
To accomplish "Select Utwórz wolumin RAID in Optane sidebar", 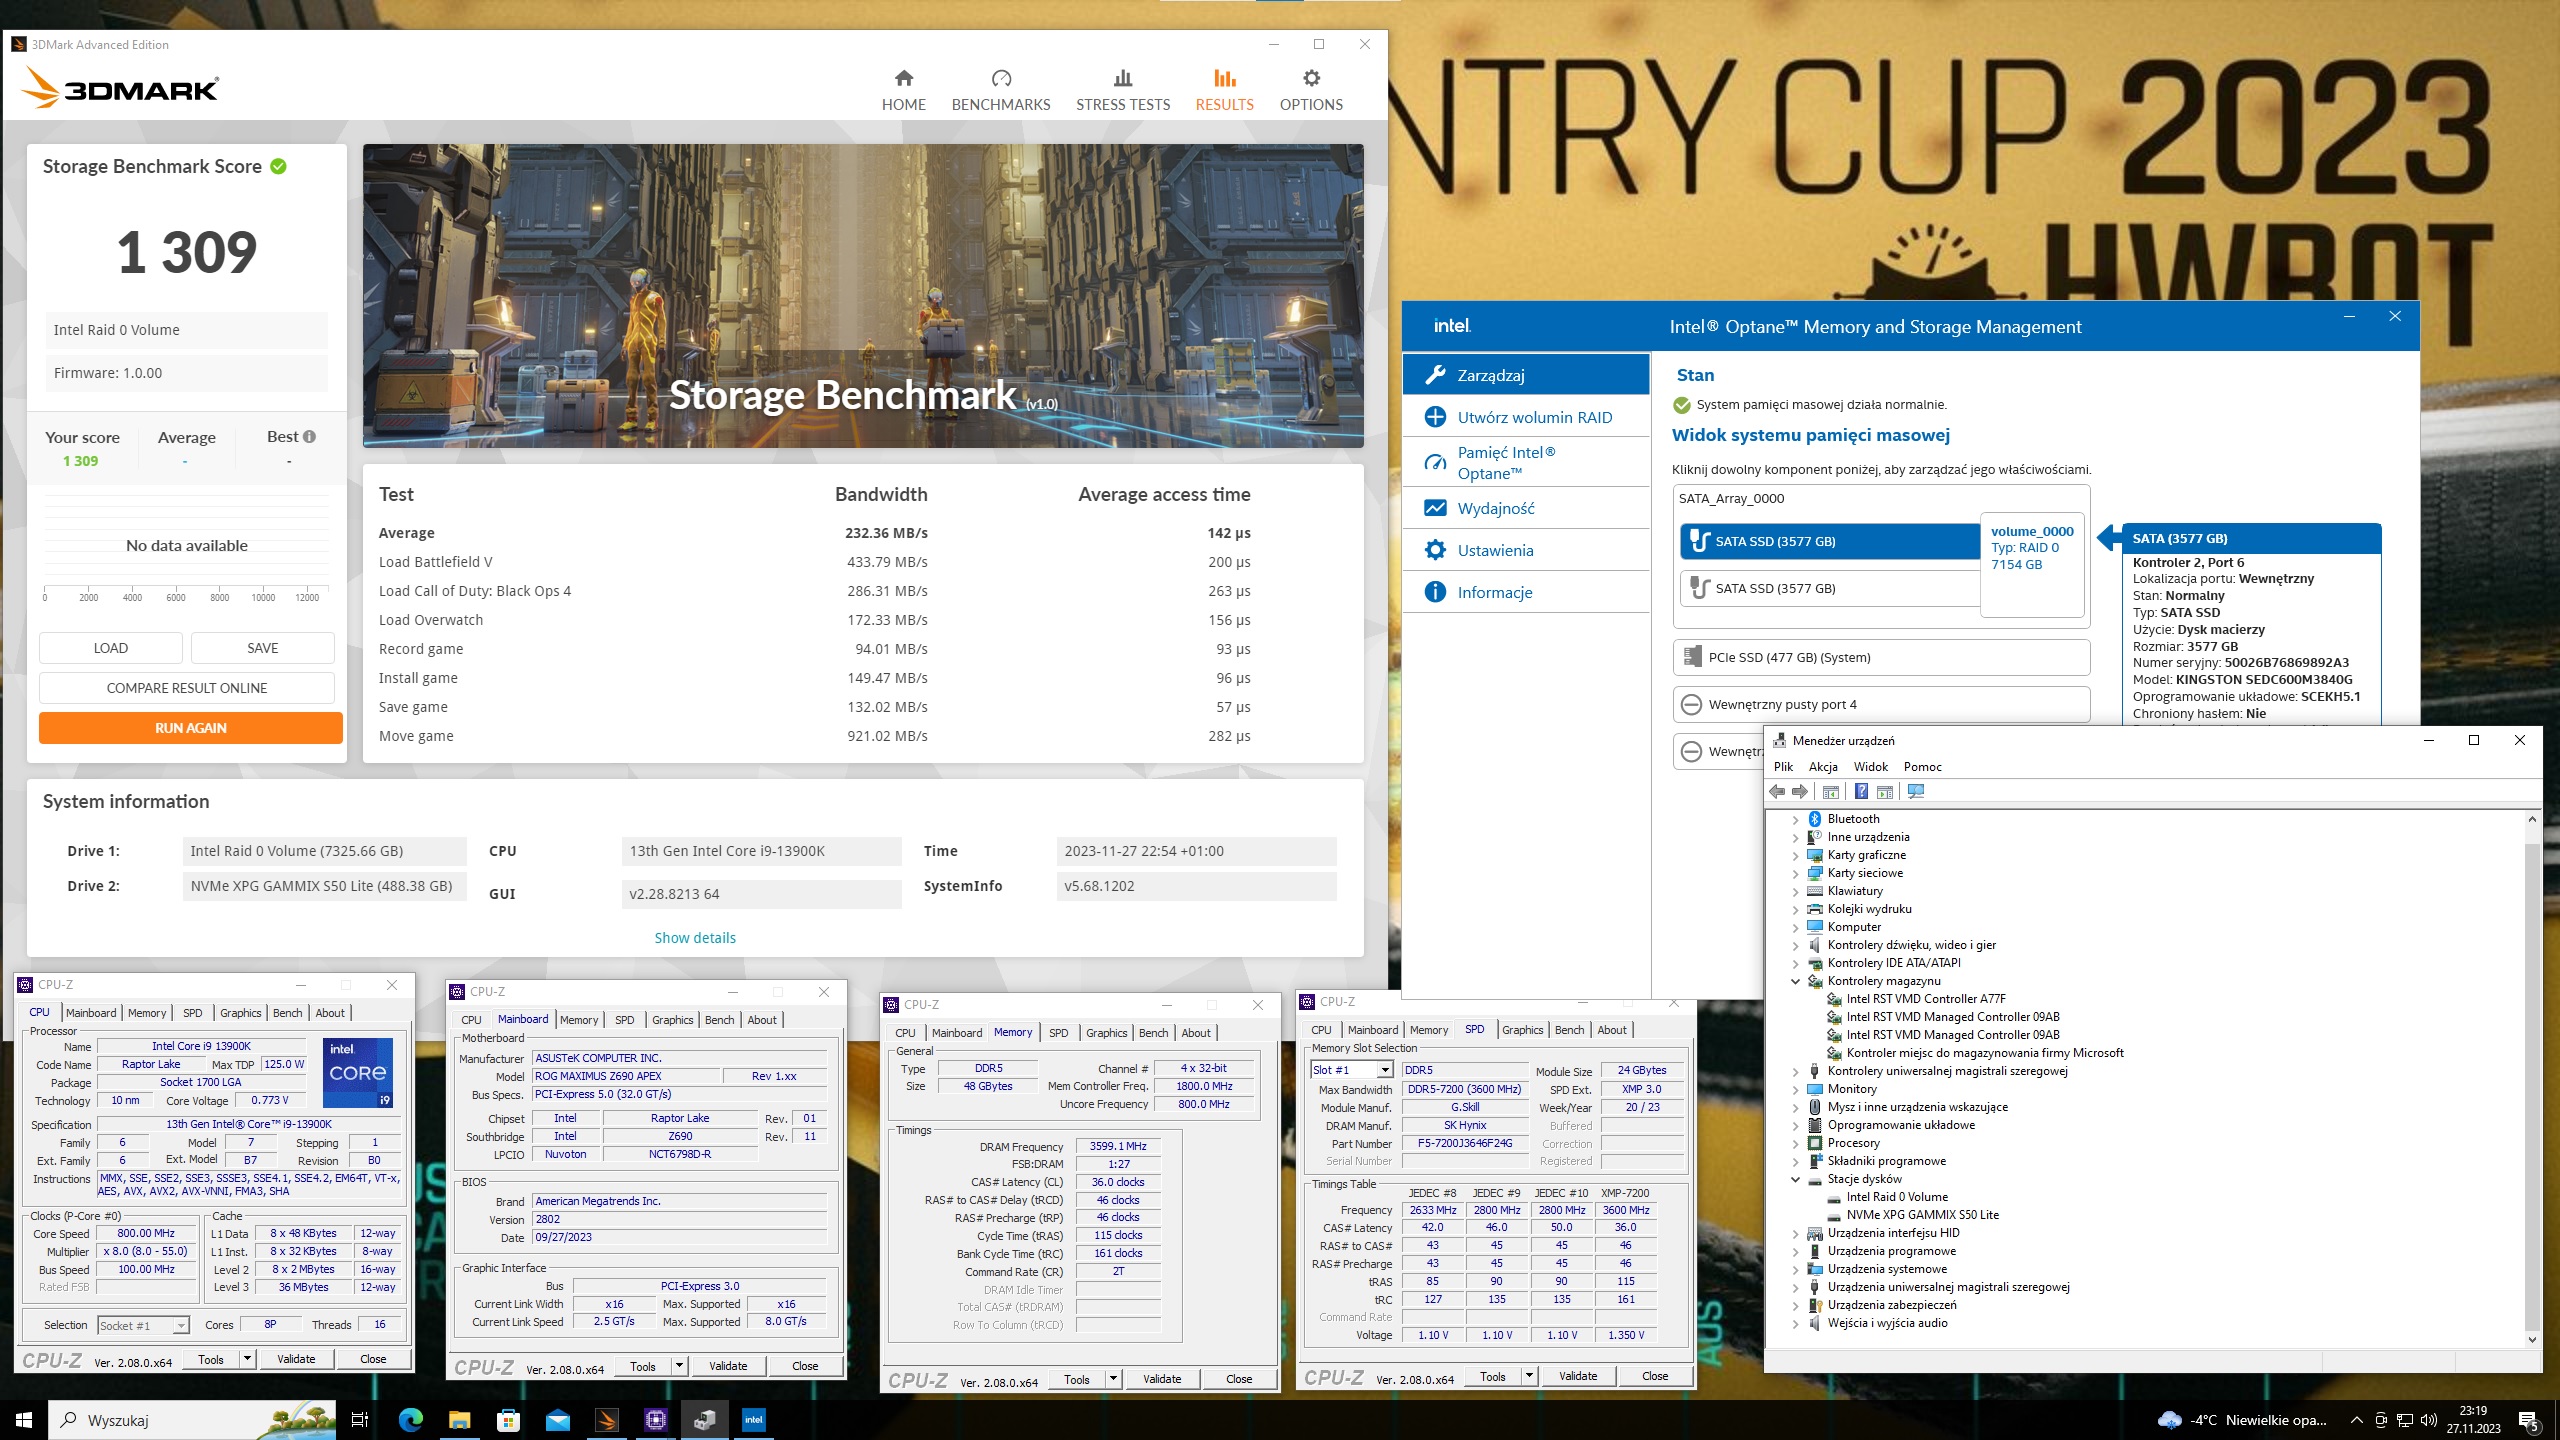I will pos(1525,417).
